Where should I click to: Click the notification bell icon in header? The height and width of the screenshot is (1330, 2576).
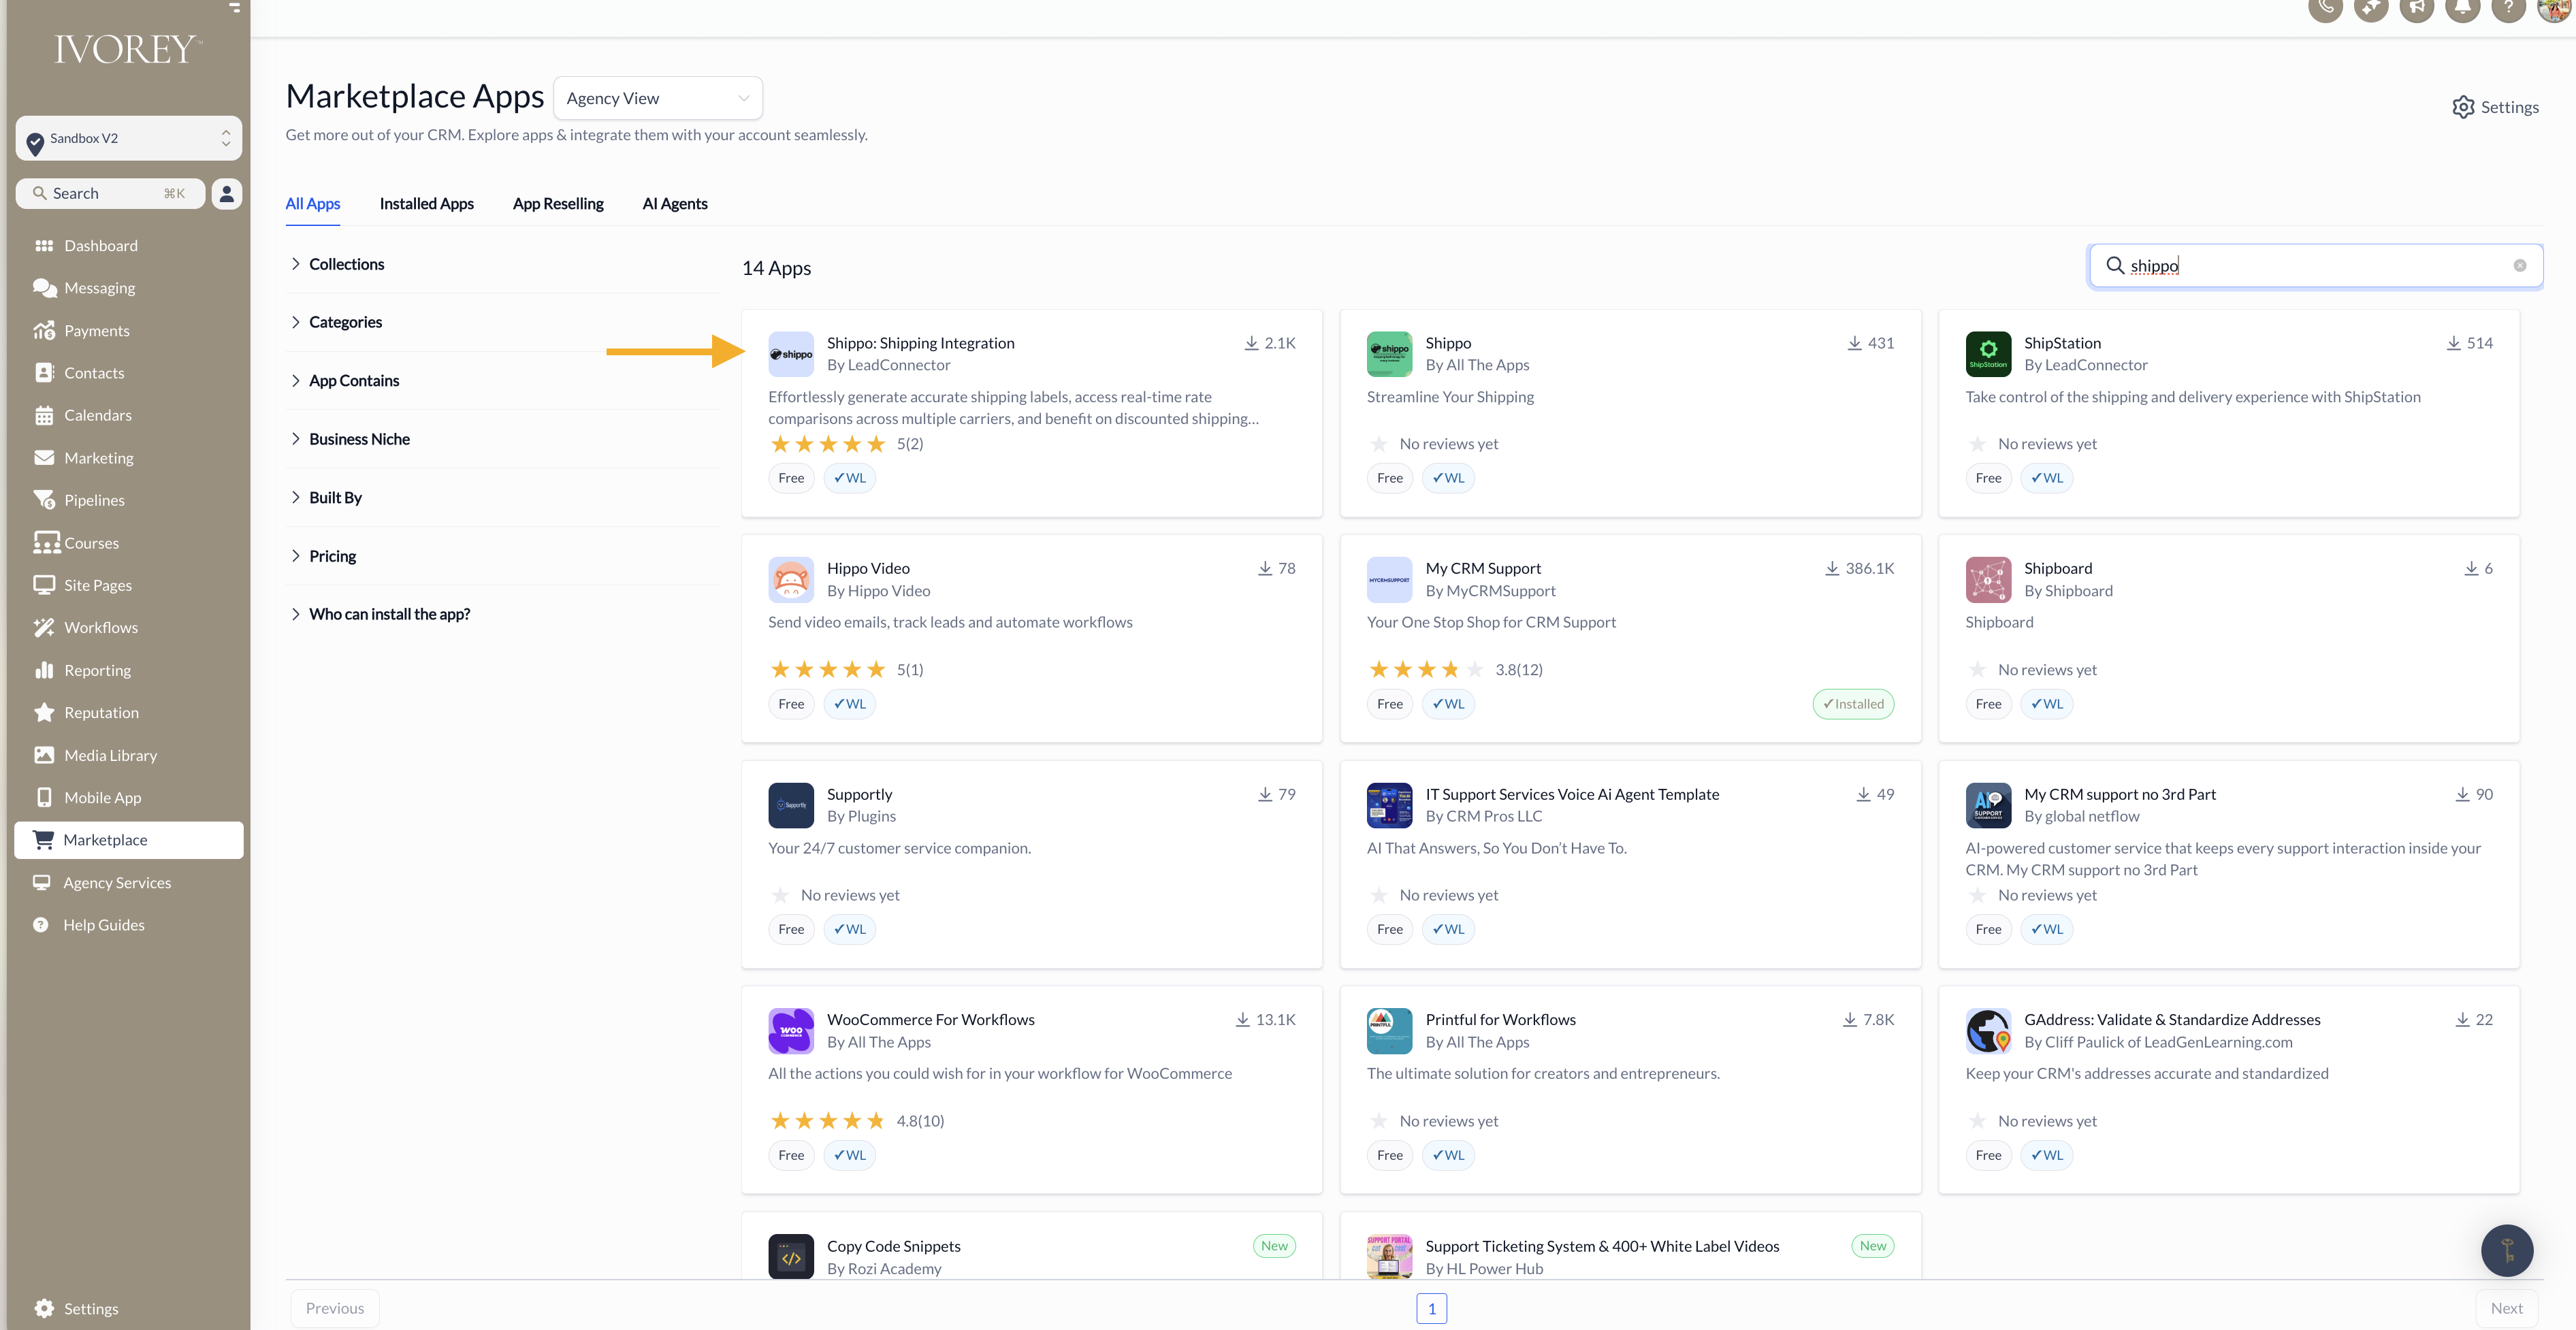(x=2462, y=8)
